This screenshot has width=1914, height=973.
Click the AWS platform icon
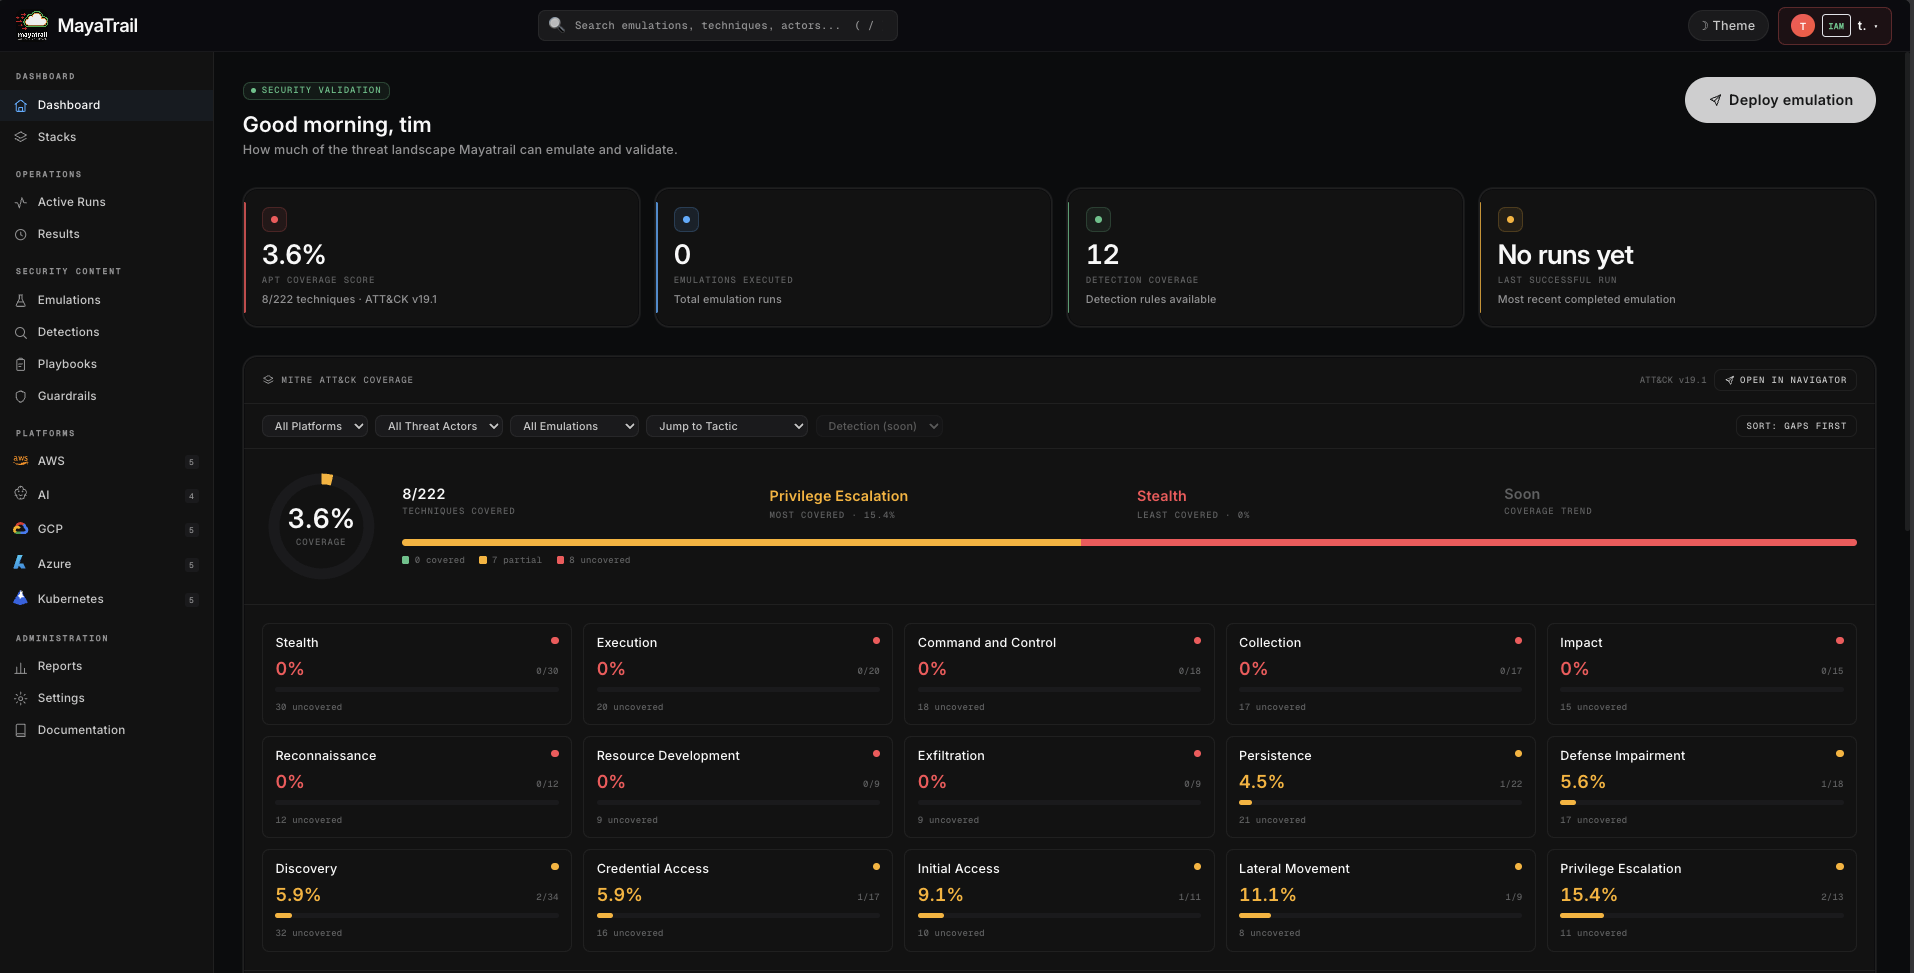click(x=20, y=460)
